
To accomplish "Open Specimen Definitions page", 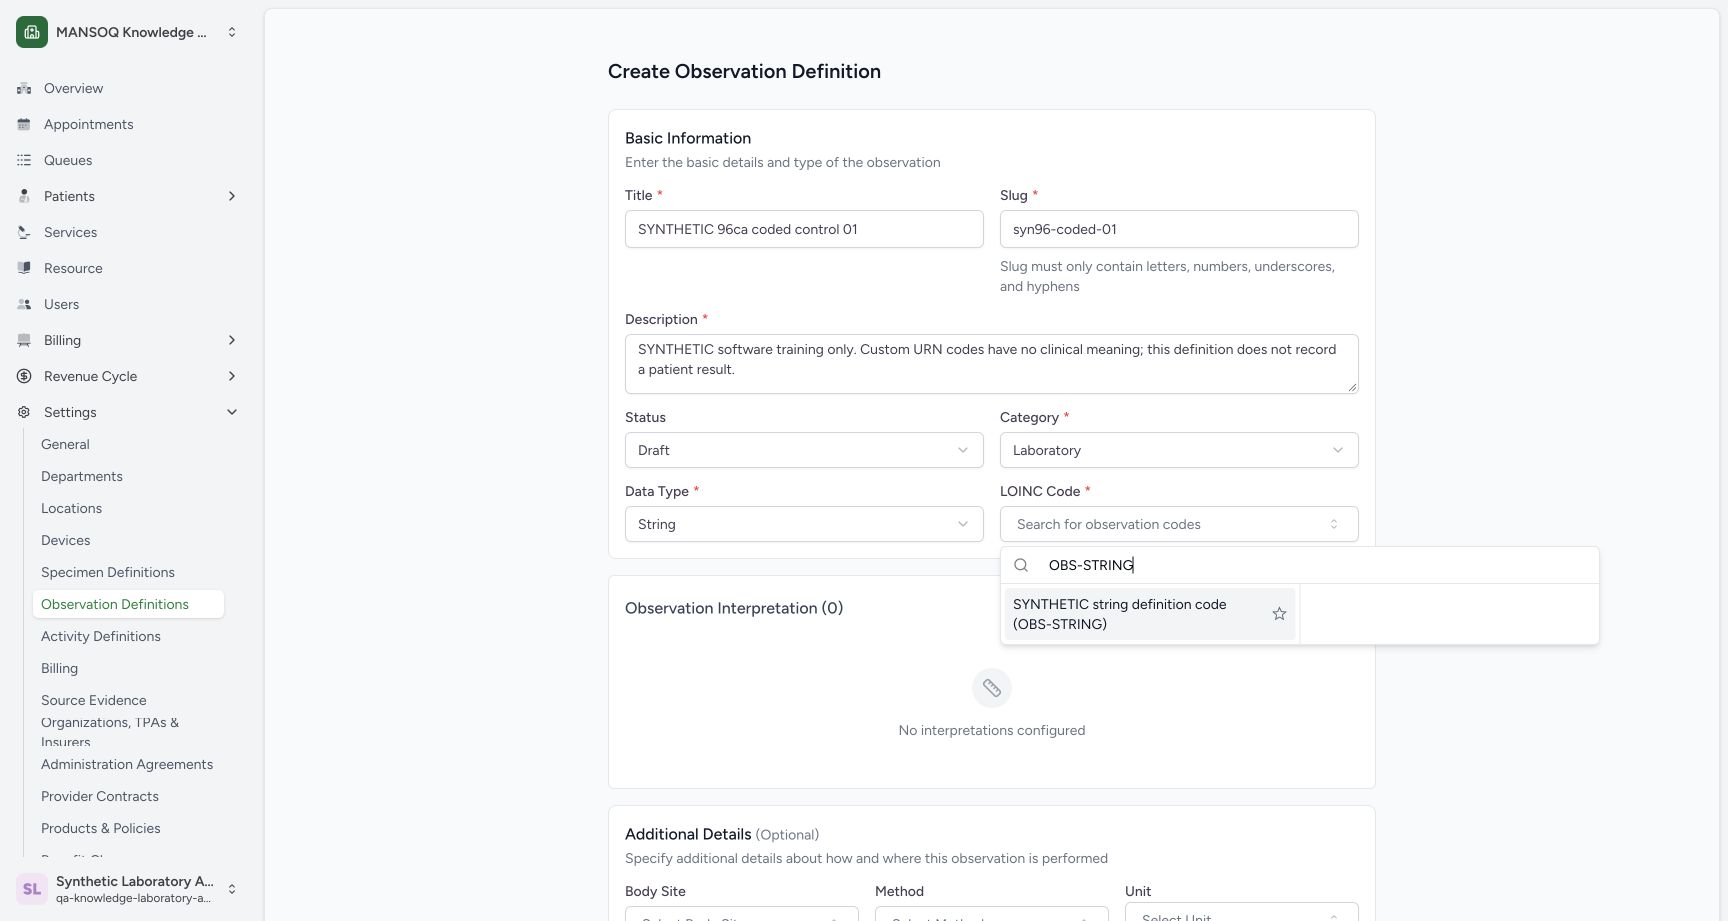I will coord(108,572).
